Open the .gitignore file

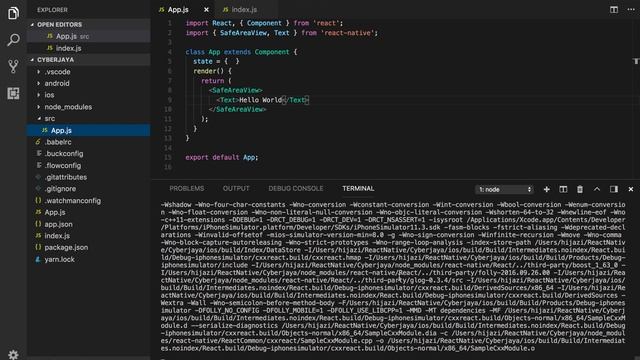coord(60,189)
